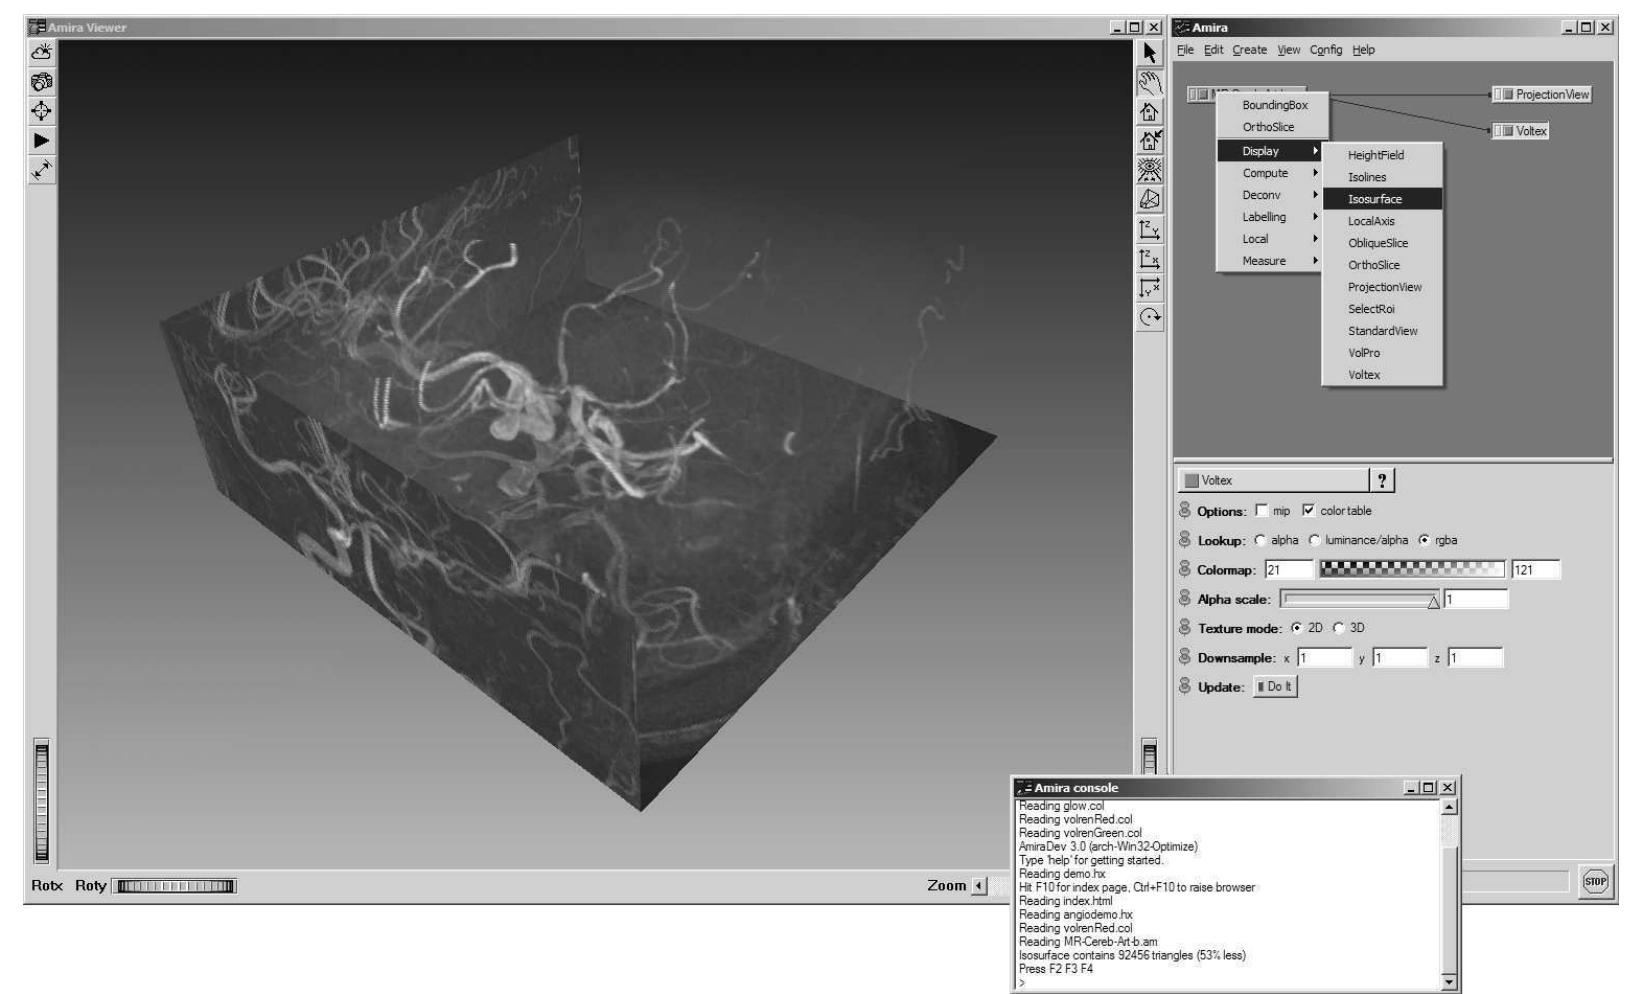This screenshot has height=994, width=1634.
Task: Uncheck the color table checkbox
Action: coord(1310,511)
